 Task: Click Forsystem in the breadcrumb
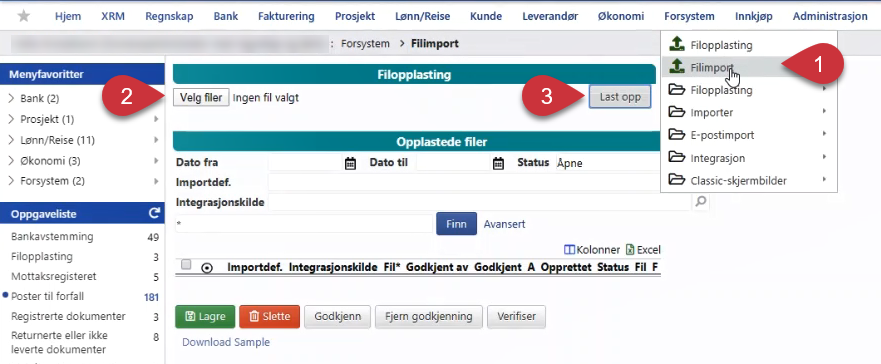pos(365,43)
